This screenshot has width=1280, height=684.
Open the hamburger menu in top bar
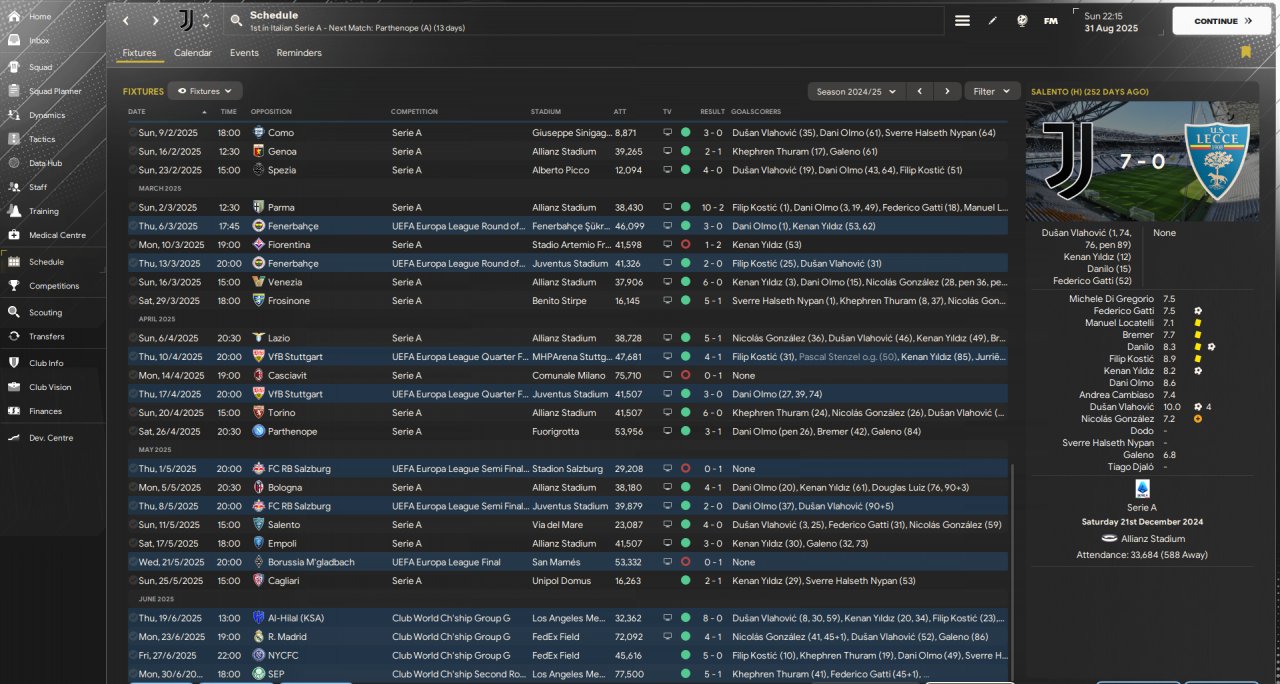point(962,21)
